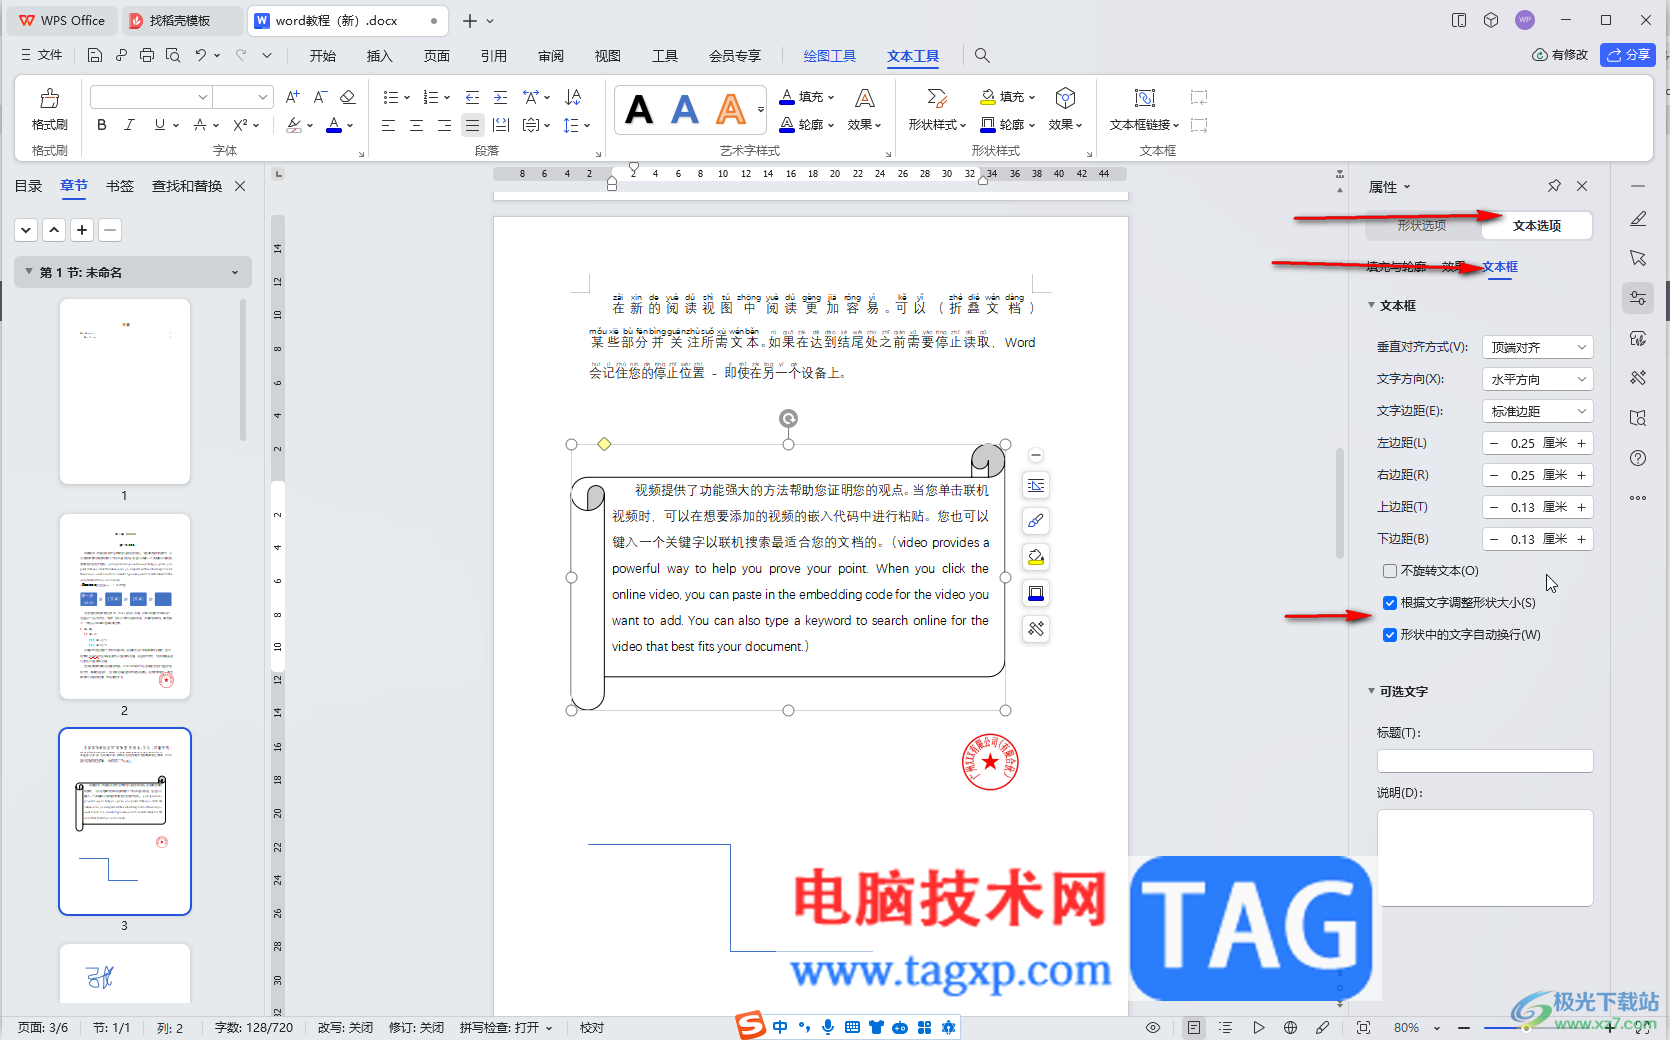The image size is (1670, 1040).
Task: Increase font size with the A+ icon
Action: point(292,97)
